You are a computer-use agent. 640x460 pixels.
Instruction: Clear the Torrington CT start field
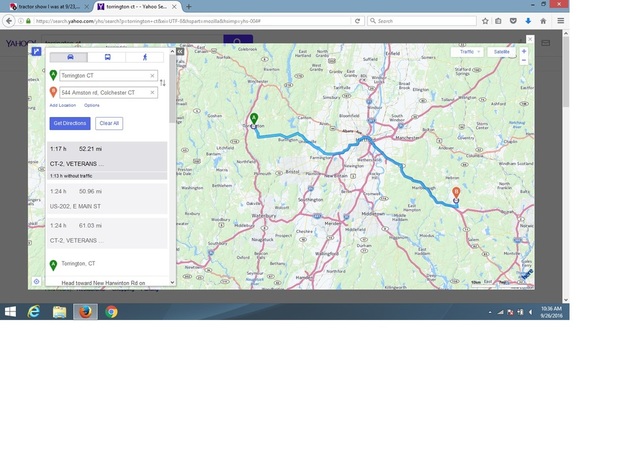coord(152,75)
